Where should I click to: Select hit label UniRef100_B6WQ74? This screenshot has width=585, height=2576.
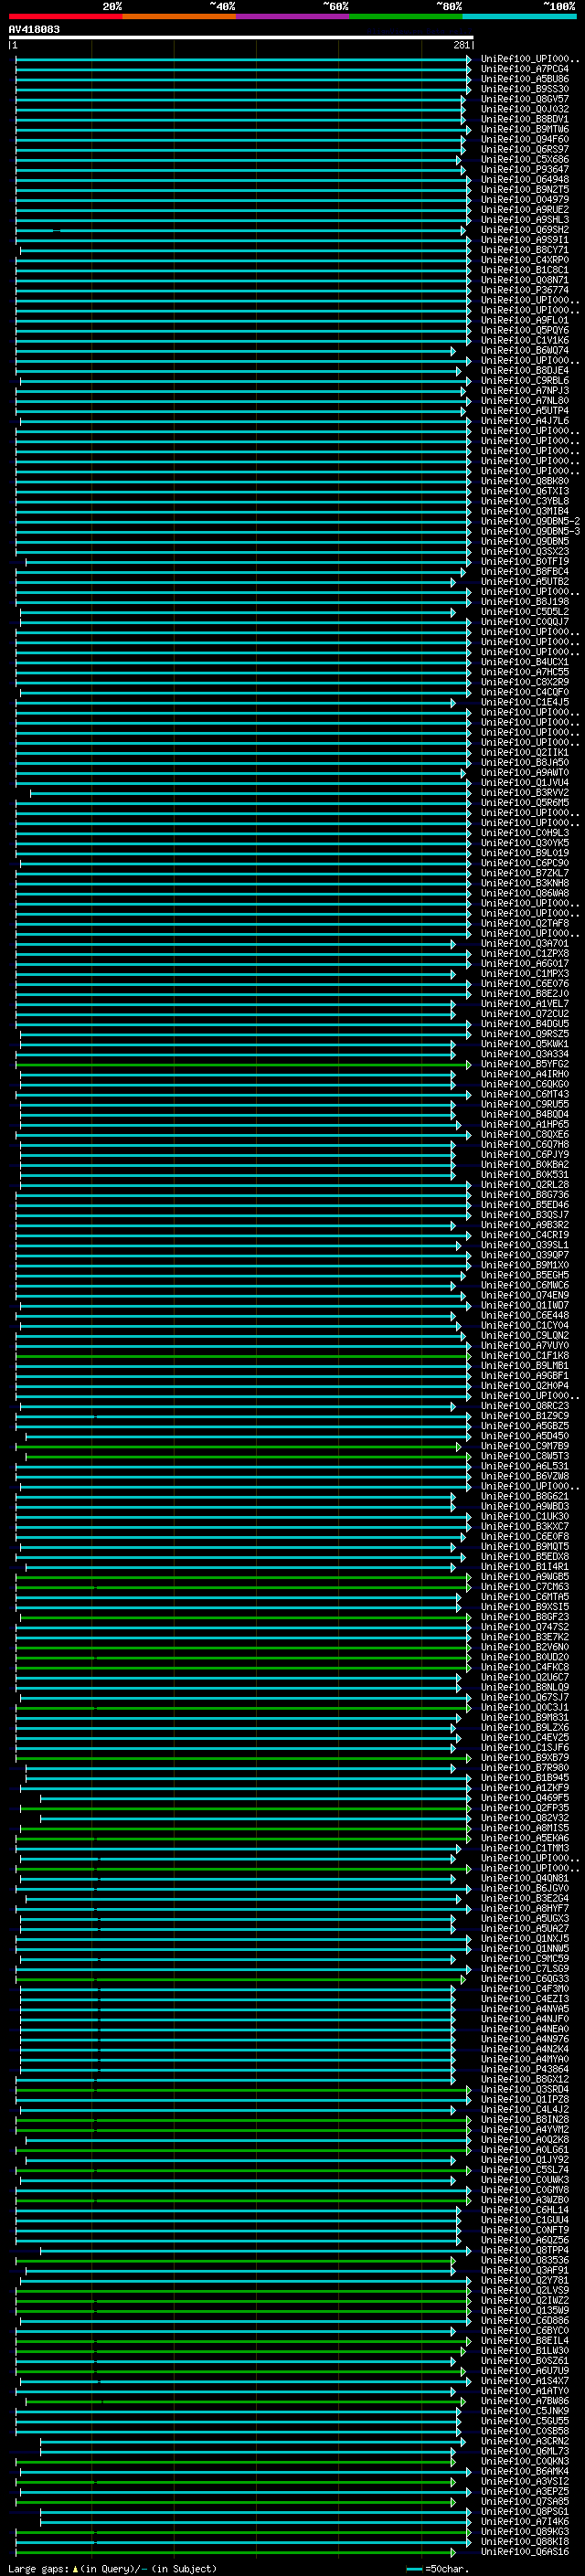tap(525, 350)
